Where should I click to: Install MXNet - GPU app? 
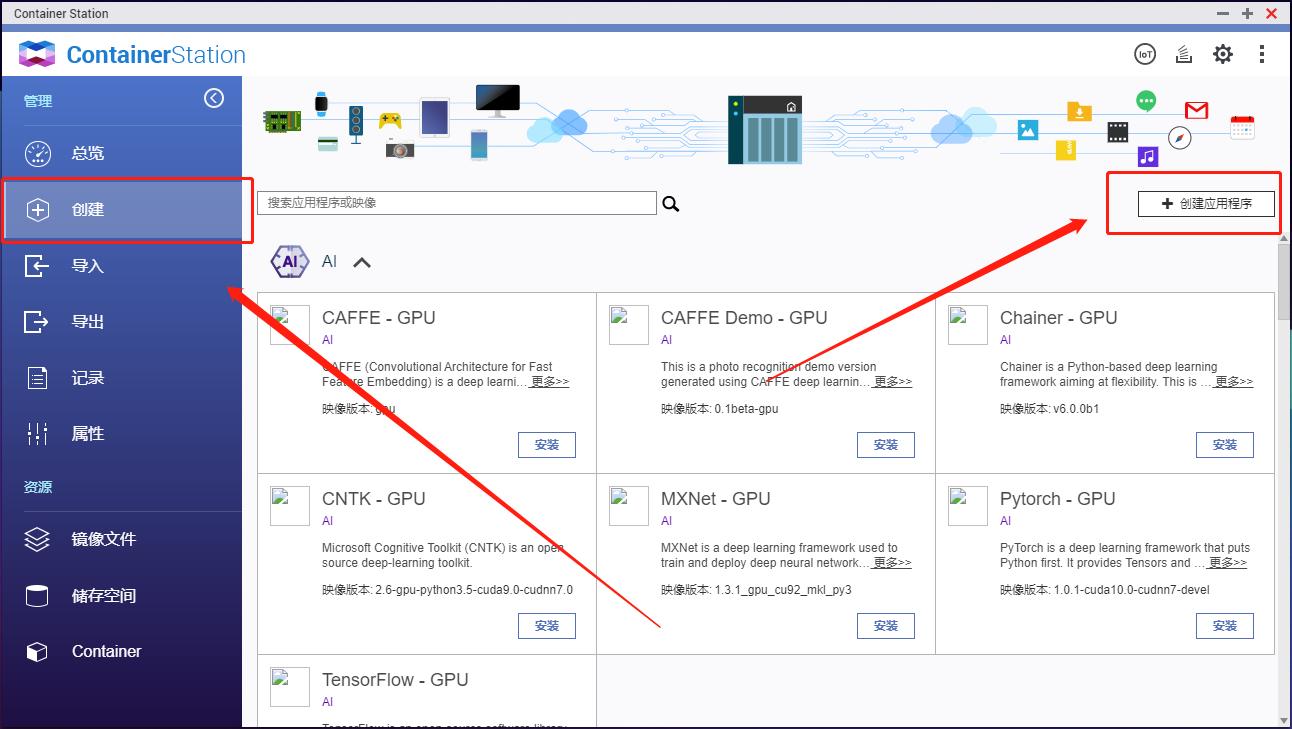pyautogui.click(x=886, y=626)
